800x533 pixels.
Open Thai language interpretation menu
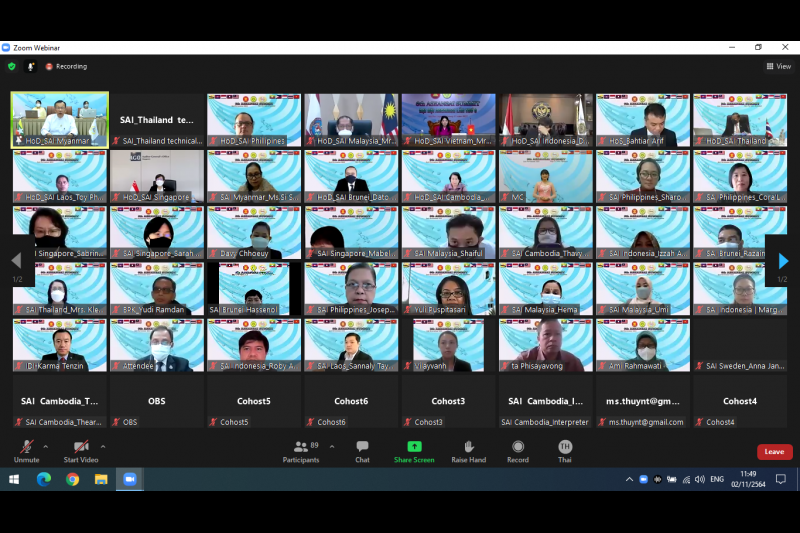coord(565,450)
